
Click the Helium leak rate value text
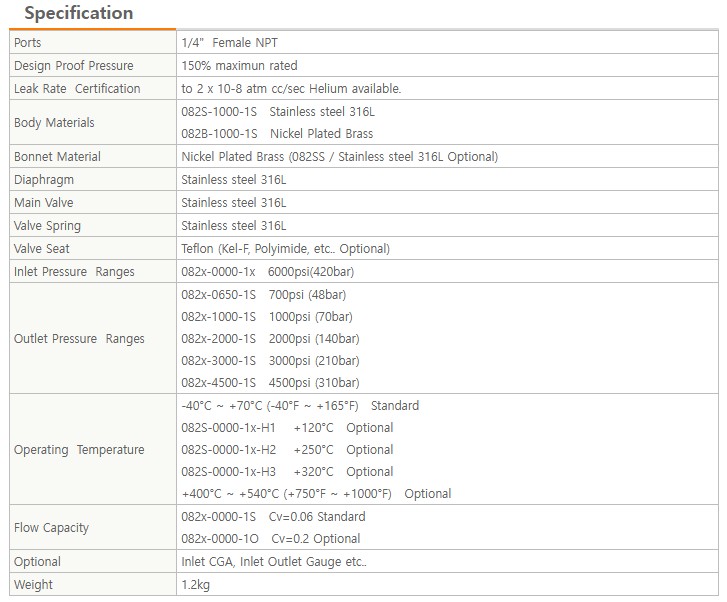pos(291,89)
